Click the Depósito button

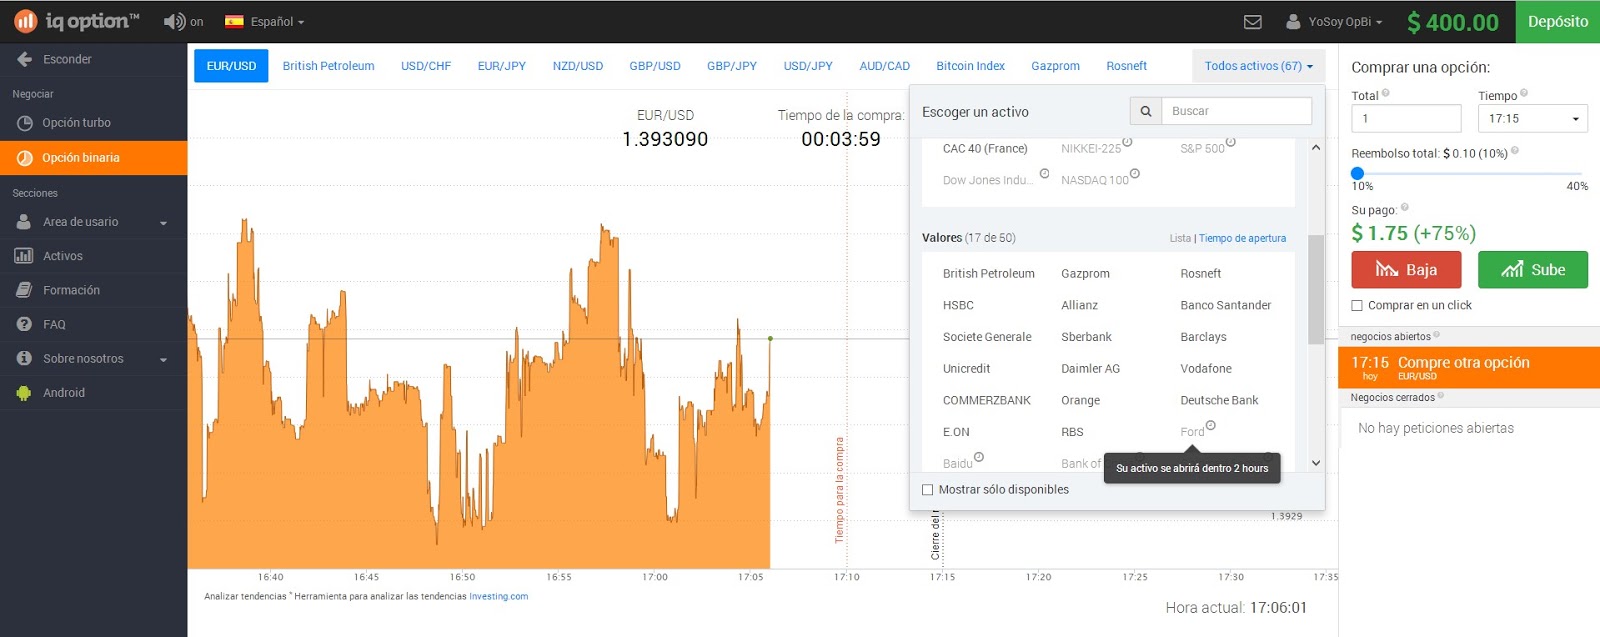[1558, 21]
